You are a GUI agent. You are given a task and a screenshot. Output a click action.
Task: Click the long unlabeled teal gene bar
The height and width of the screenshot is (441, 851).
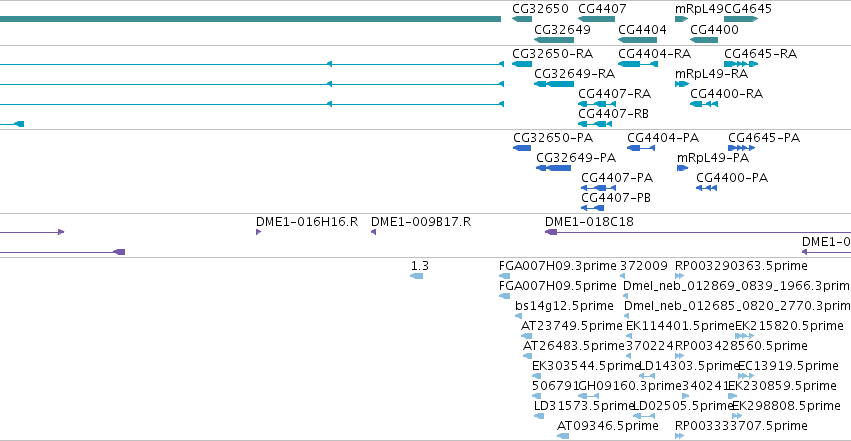tap(250, 19)
